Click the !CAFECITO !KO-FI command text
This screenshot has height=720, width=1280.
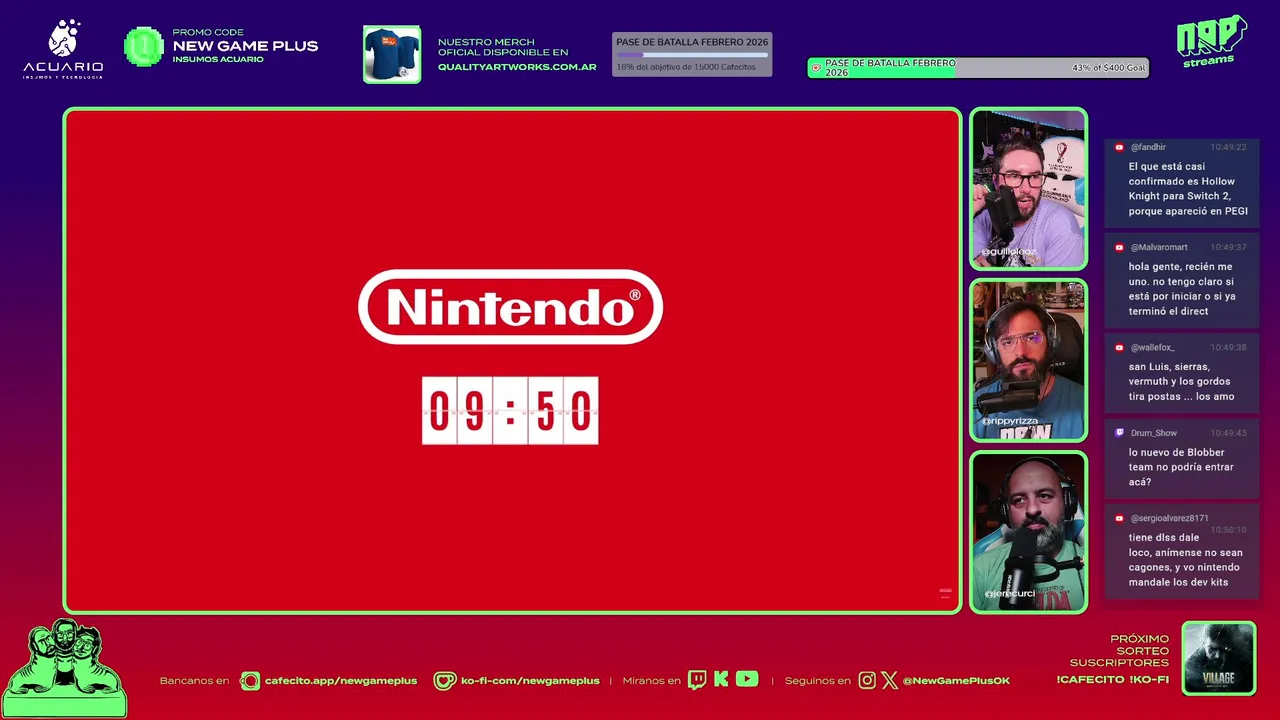[x=1112, y=680]
